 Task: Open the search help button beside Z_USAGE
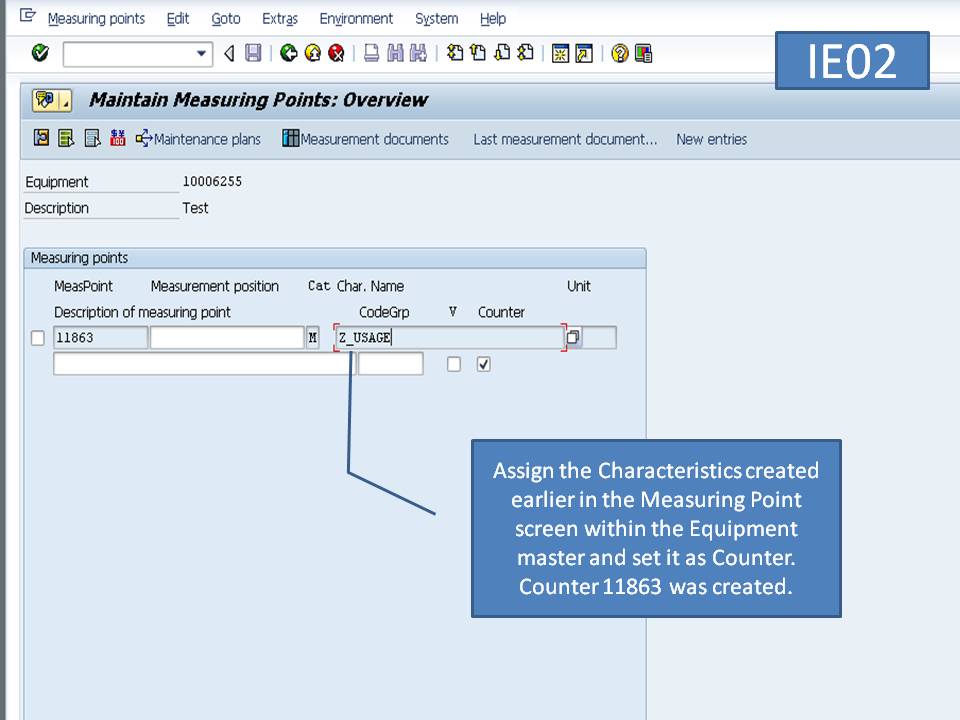point(573,337)
